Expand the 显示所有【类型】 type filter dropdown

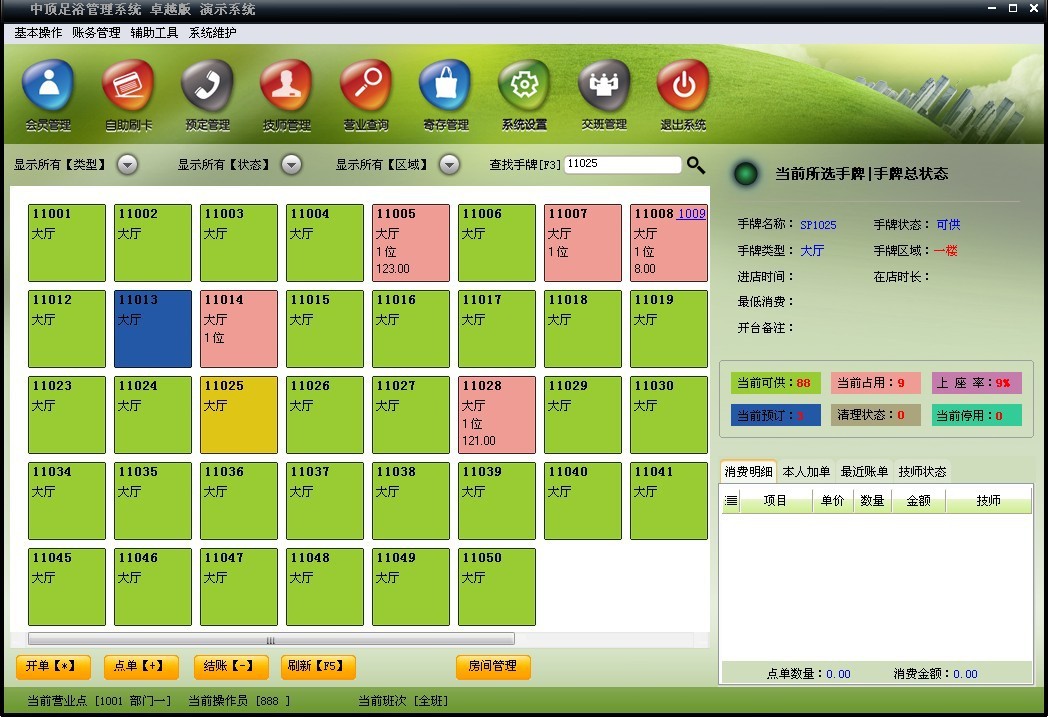click(x=128, y=164)
